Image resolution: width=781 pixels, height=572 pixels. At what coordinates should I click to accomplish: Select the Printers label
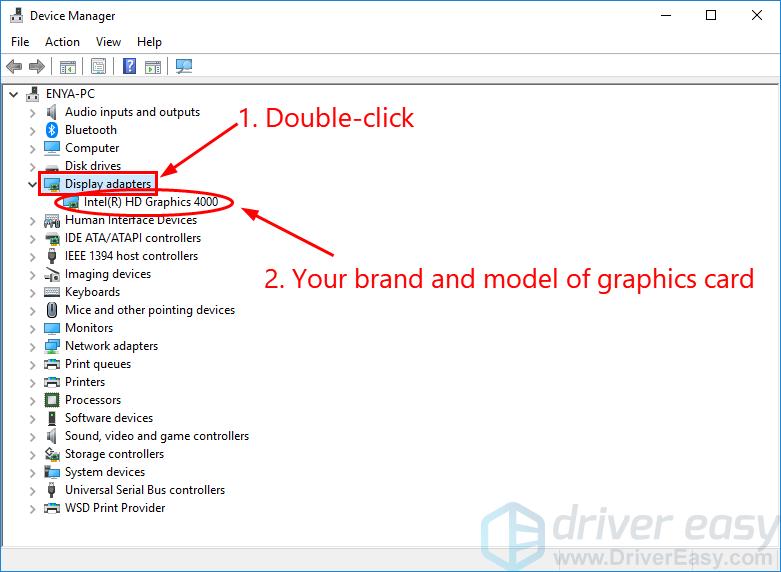pos(85,382)
